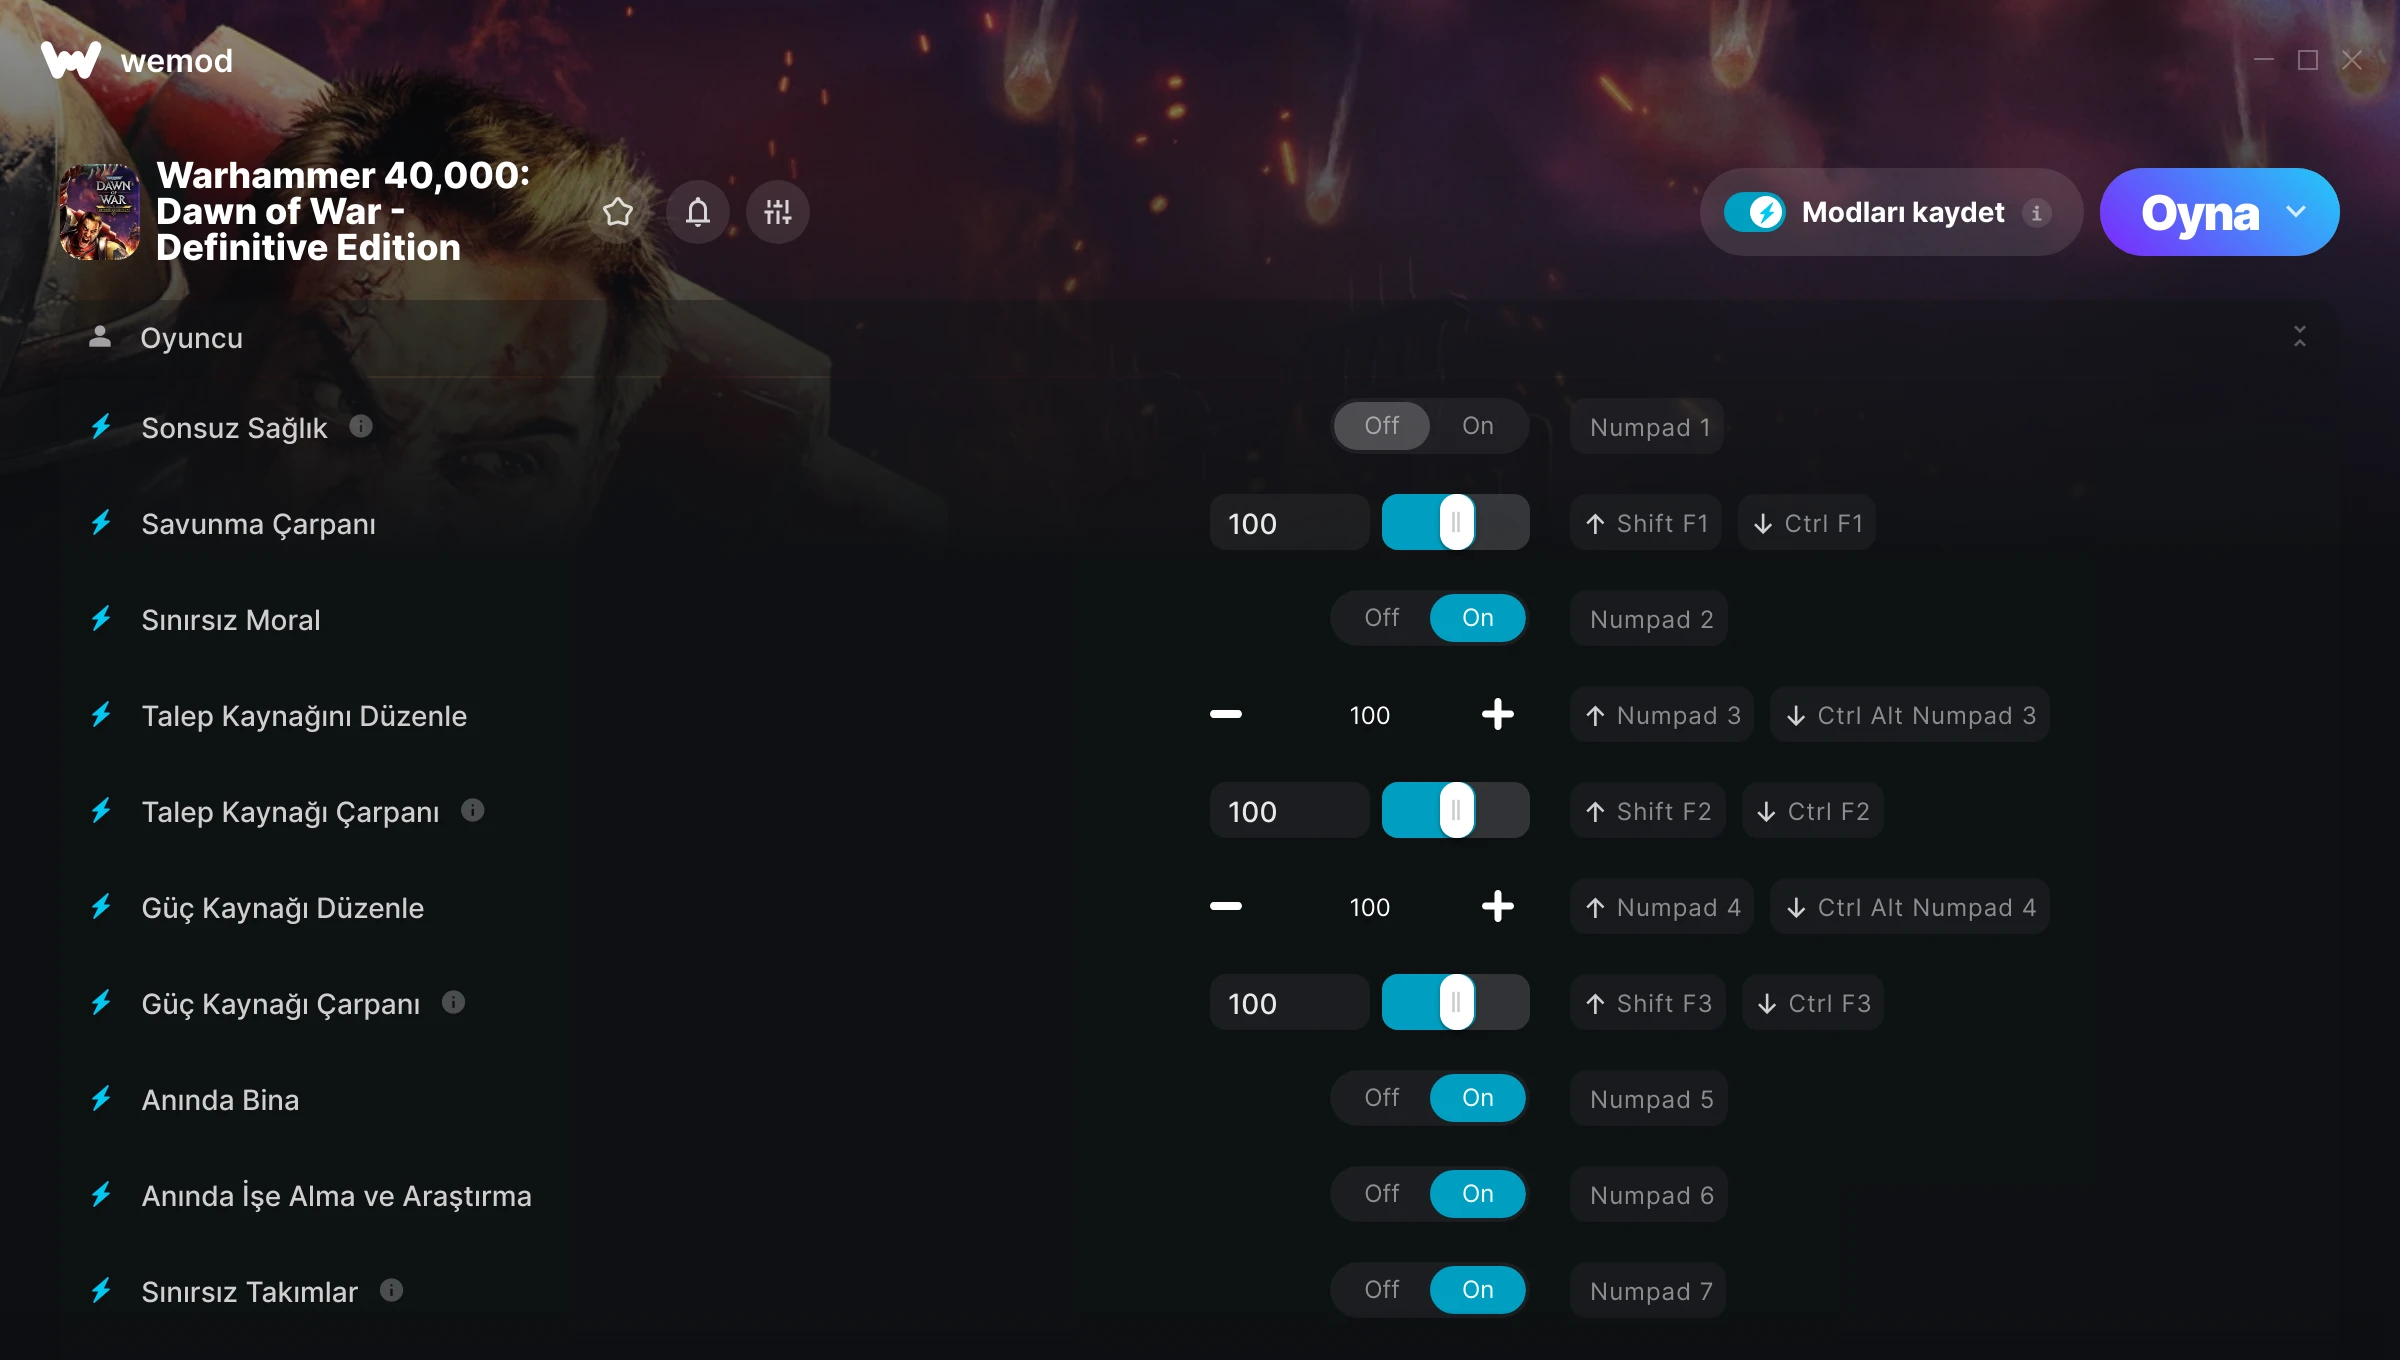This screenshot has height=1360, width=2400.
Task: Click the WeMod logo
Action: point(137,61)
